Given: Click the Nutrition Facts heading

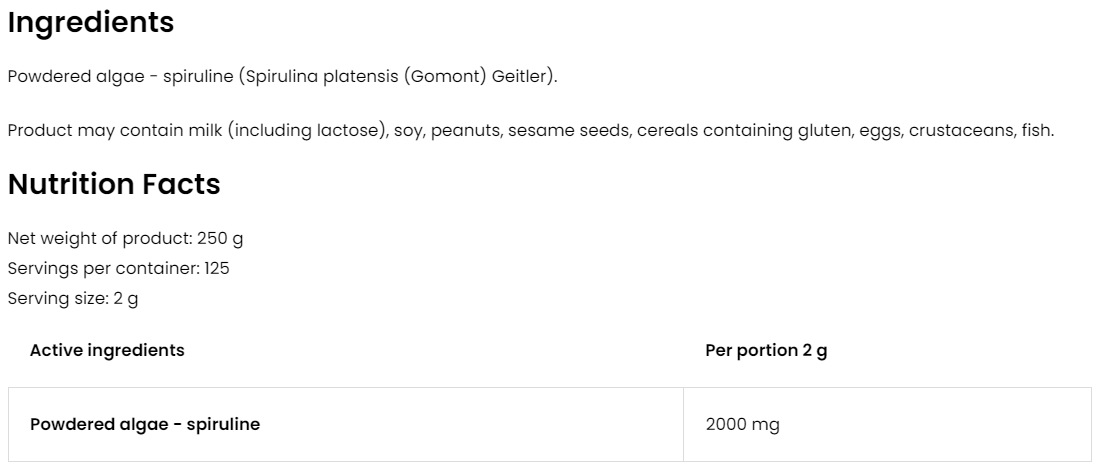Looking at the screenshot, I should click(113, 184).
